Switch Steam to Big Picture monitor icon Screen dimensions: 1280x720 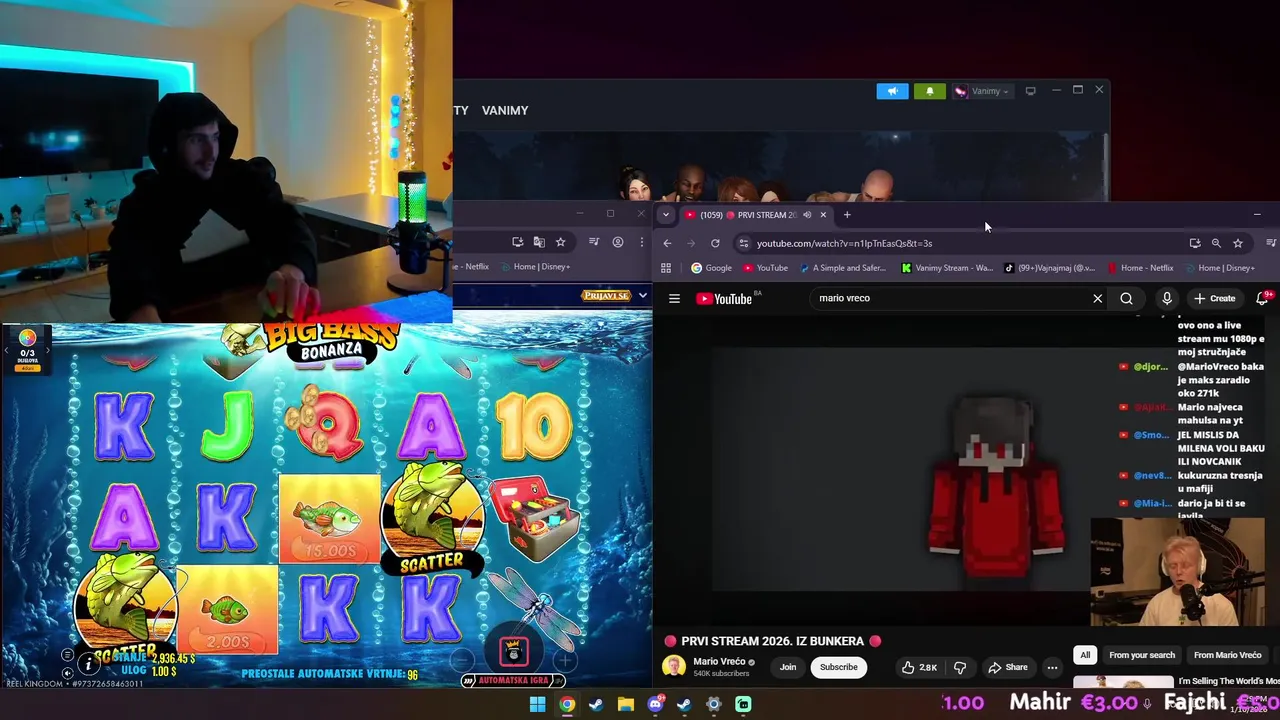click(x=1030, y=91)
